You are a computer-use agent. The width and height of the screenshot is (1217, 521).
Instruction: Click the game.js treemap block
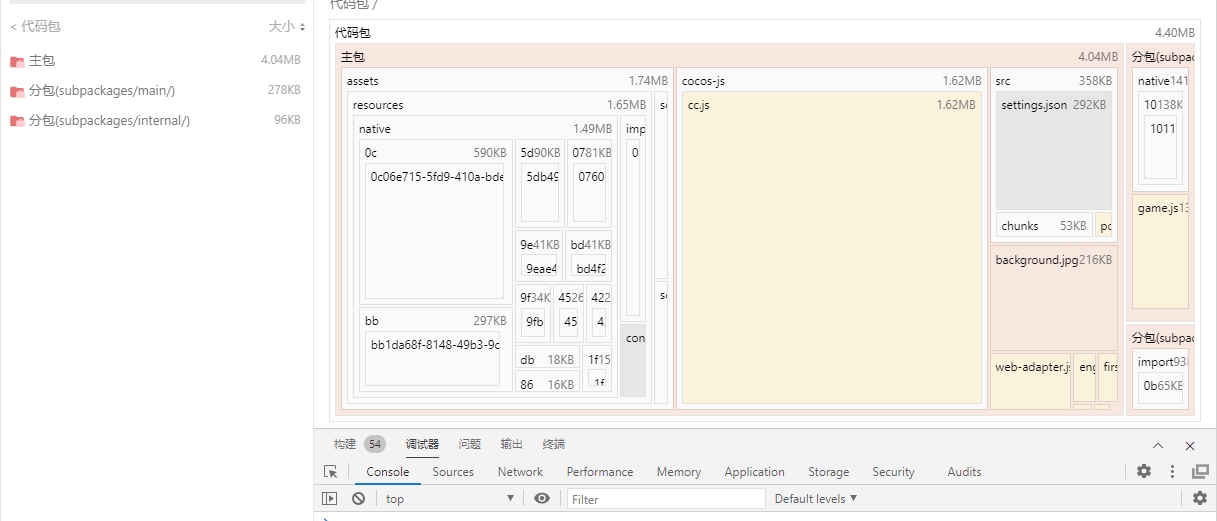pos(1160,252)
